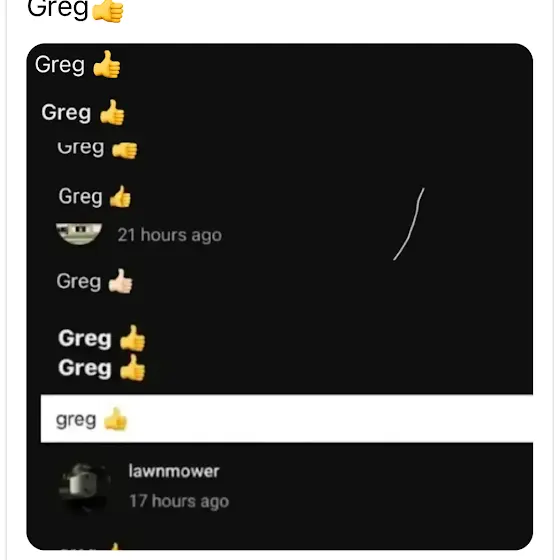Screen dimensions: 560x560
Task: Click the lower thumbs-up in the stacked bold Greg pair
Action: pos(132,368)
